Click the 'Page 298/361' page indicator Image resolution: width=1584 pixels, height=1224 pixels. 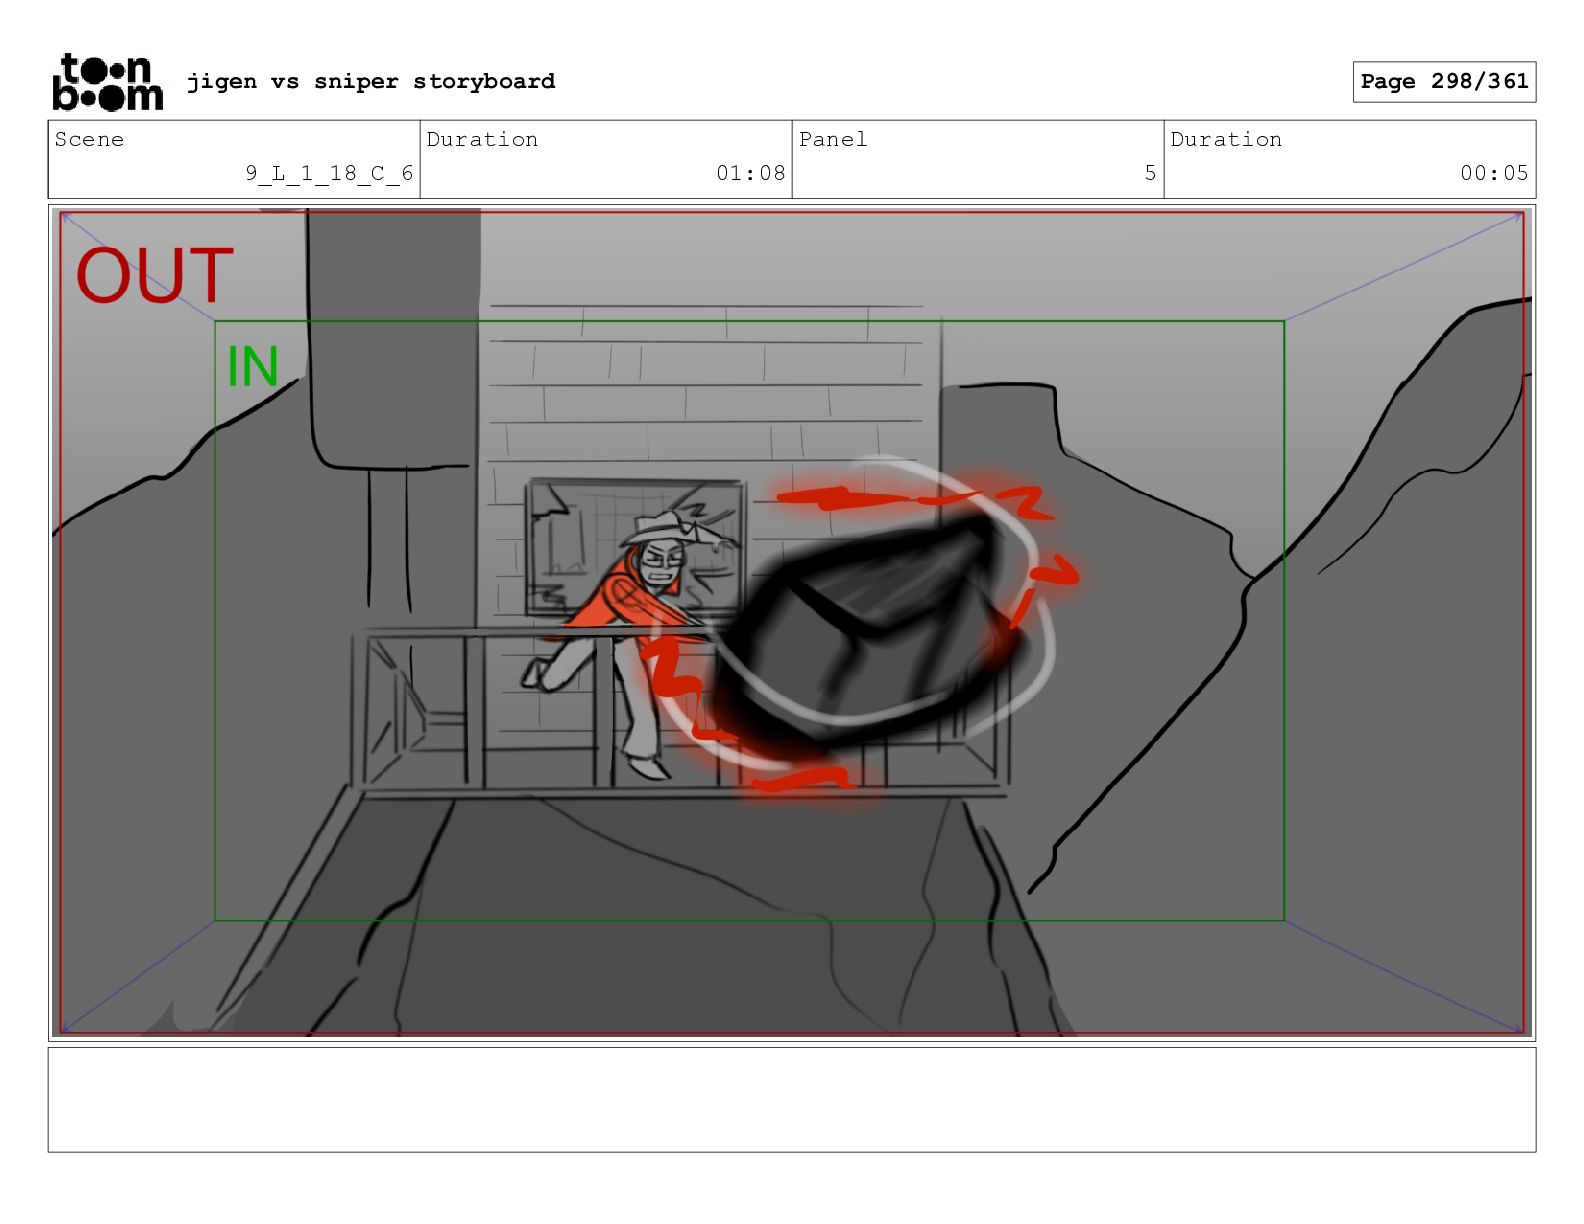pyautogui.click(x=1444, y=81)
